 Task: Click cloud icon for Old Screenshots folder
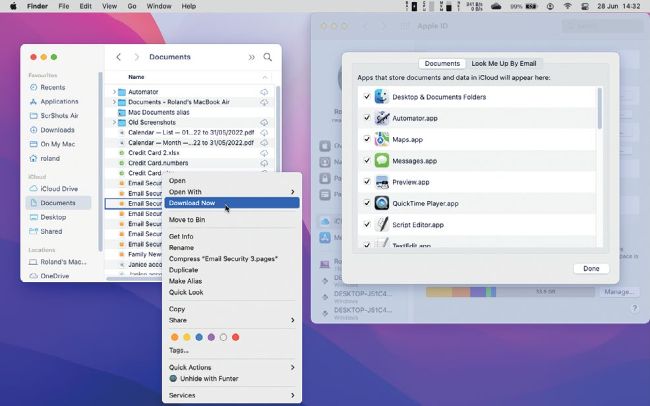click(264, 122)
